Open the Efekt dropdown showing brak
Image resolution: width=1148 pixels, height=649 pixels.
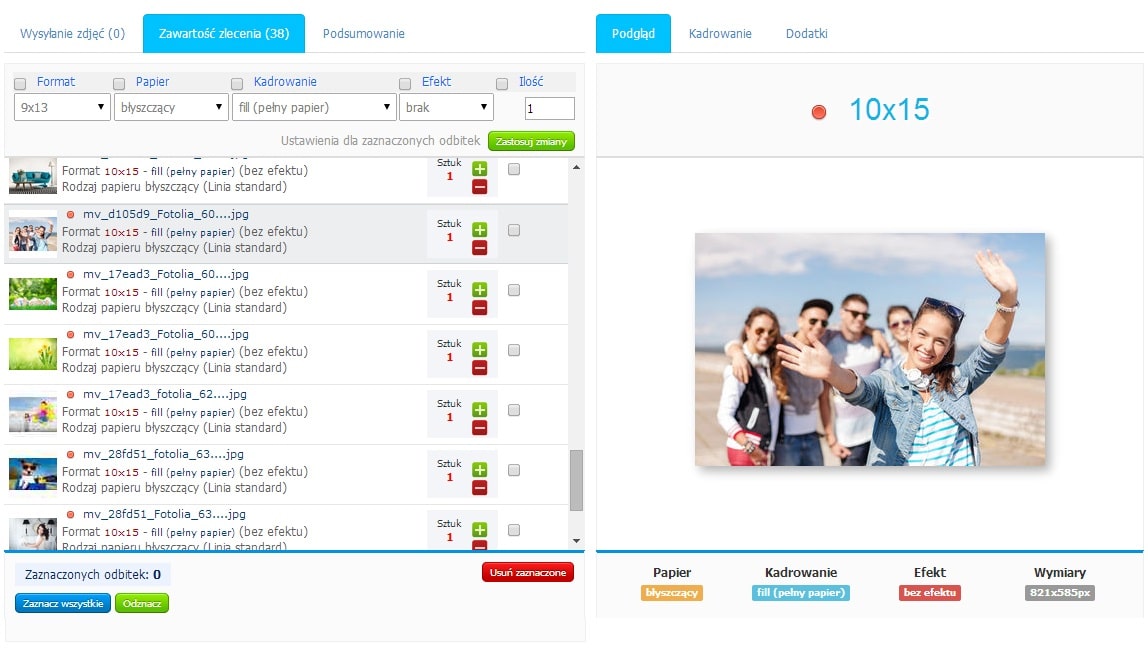point(446,107)
